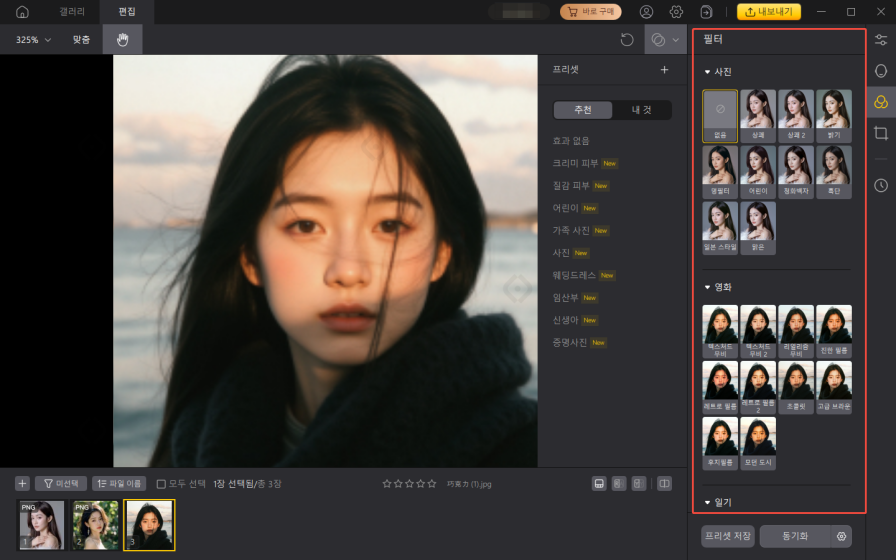Open the history clock icon
Viewport: 896px width, 560px height.
point(881,185)
